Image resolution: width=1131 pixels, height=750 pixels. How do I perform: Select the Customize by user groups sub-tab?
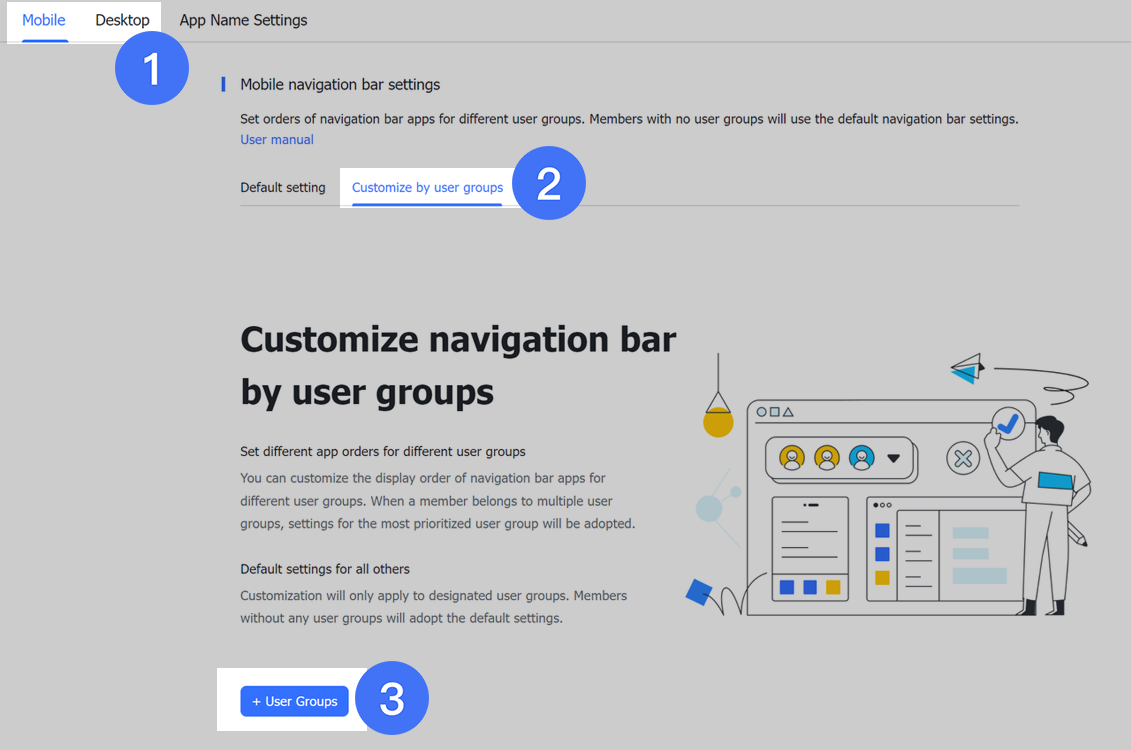427,187
